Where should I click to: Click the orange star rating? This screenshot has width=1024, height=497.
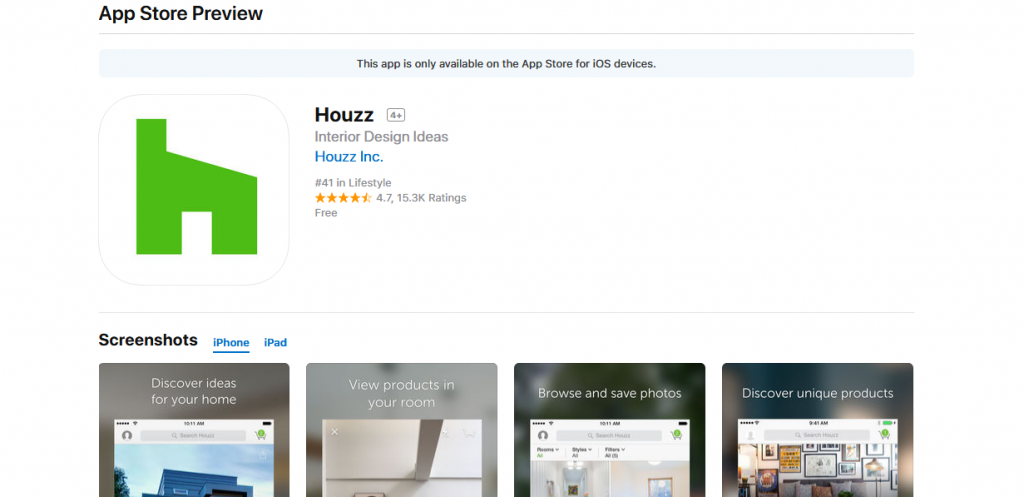(x=343, y=198)
